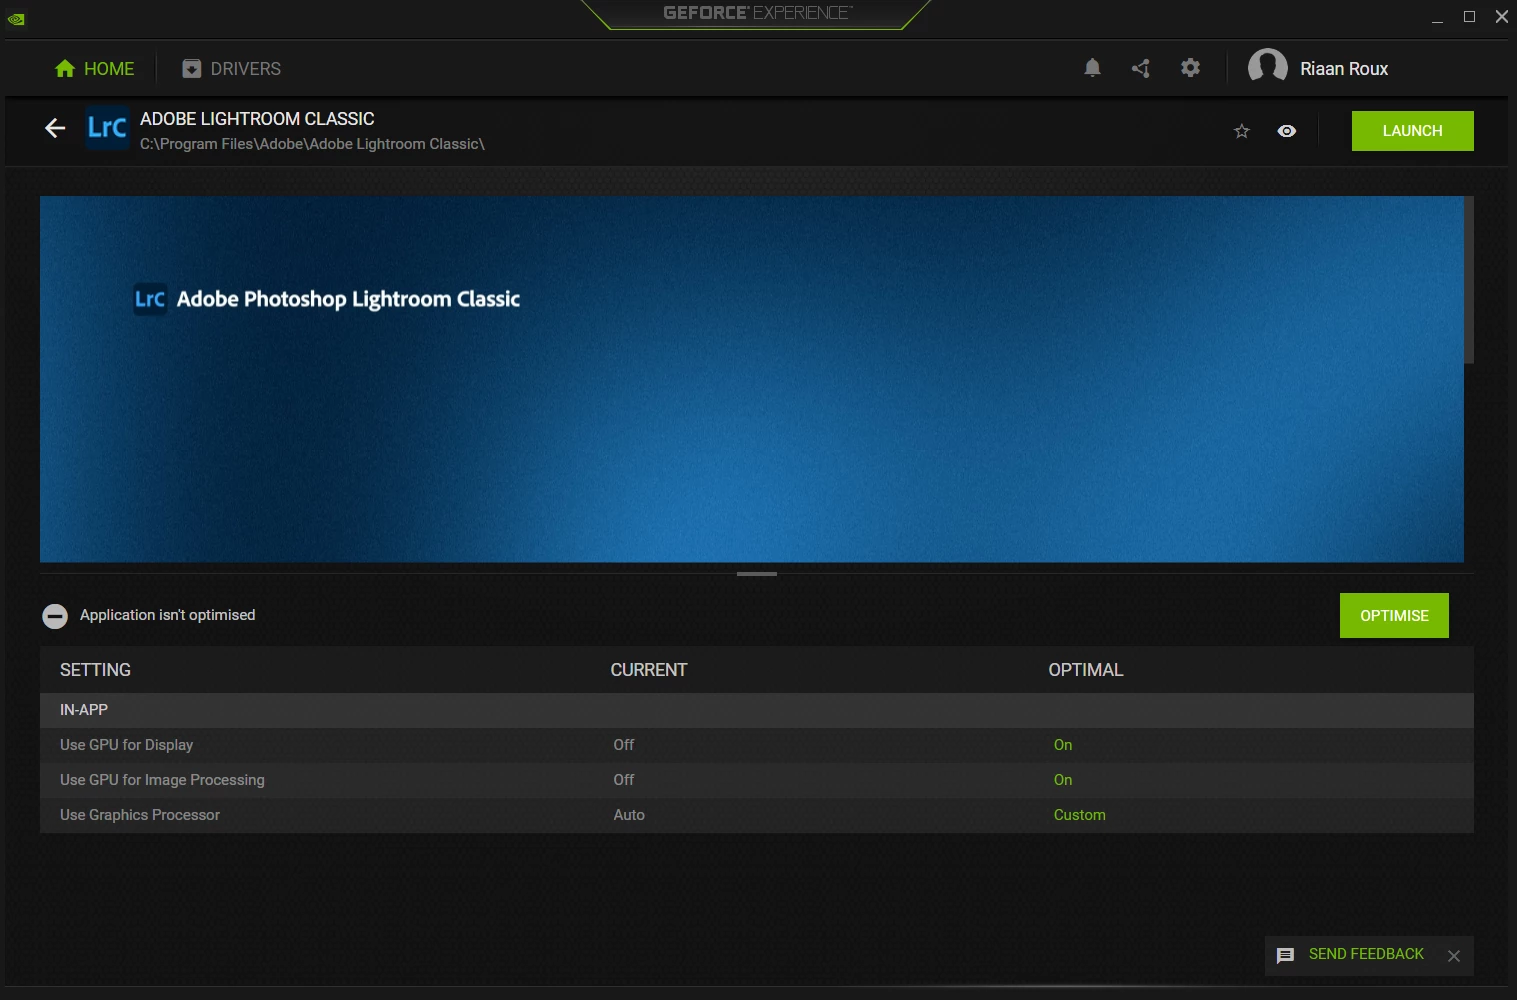Select the 'Use Graphics Processor' setting row
This screenshot has height=1000, width=1517.
(757, 815)
